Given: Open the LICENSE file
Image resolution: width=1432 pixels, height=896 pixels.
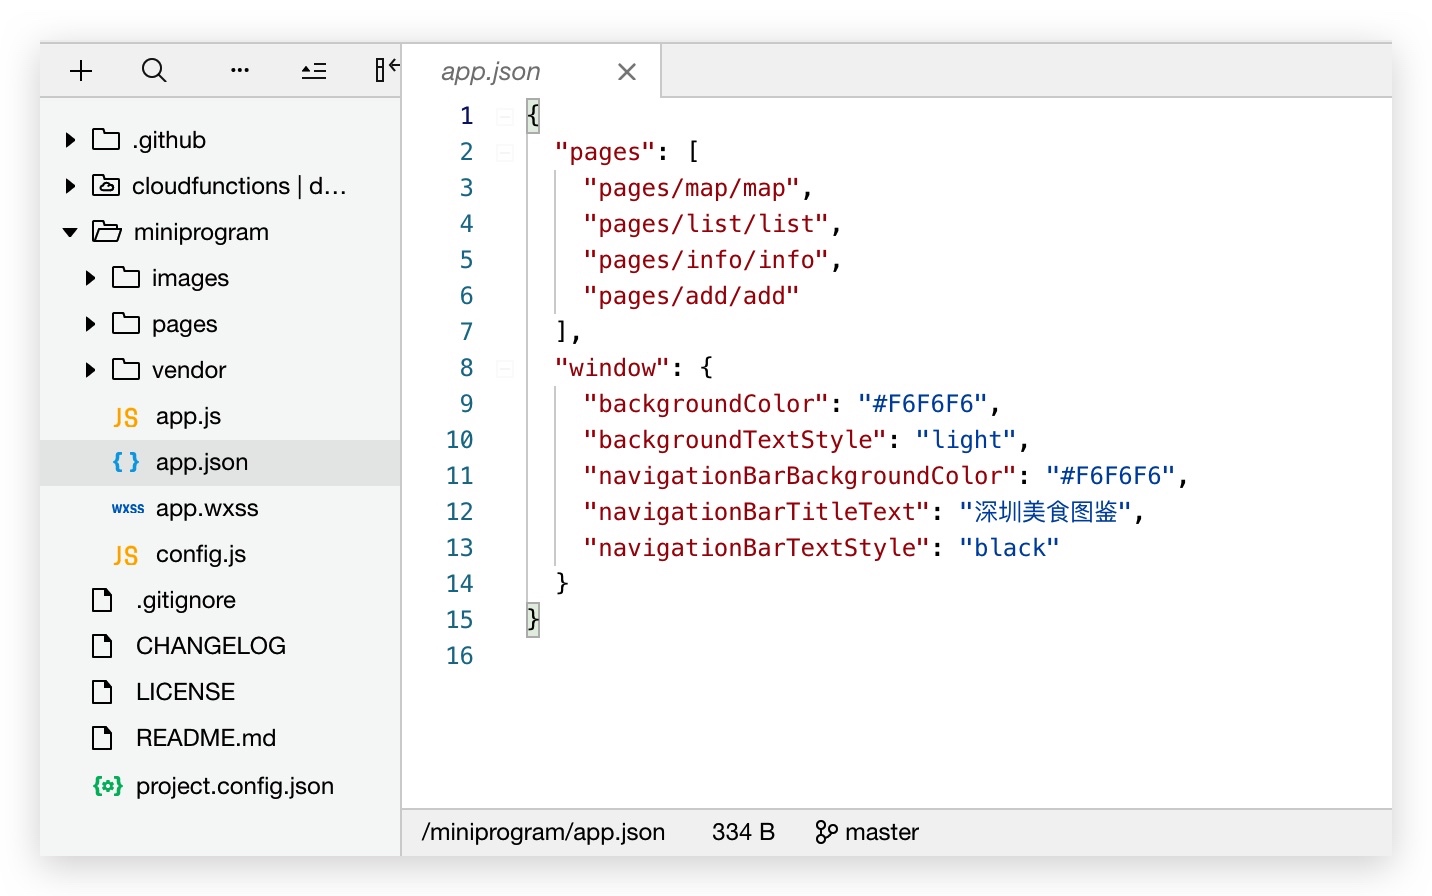Looking at the screenshot, I should tap(186, 692).
